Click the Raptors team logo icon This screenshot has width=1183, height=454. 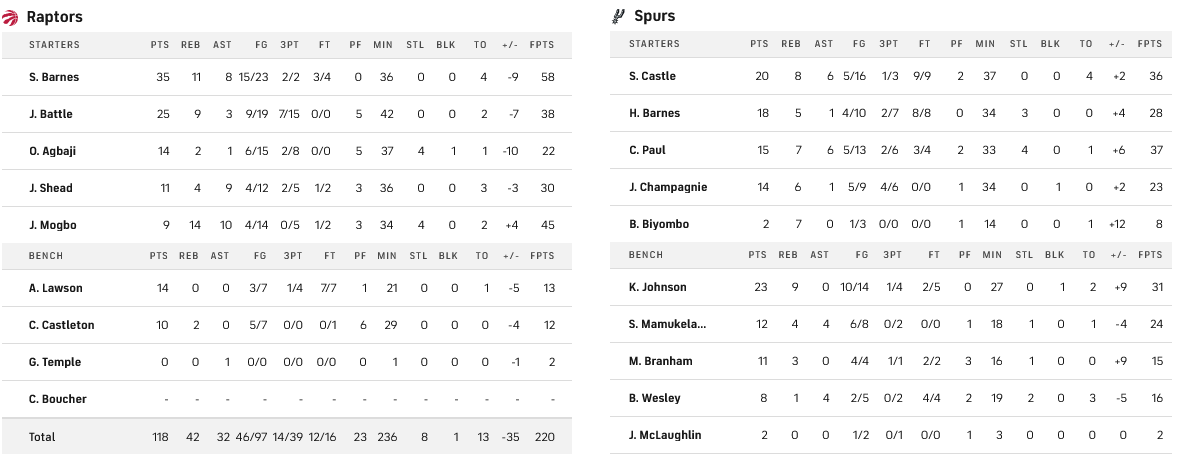point(12,16)
